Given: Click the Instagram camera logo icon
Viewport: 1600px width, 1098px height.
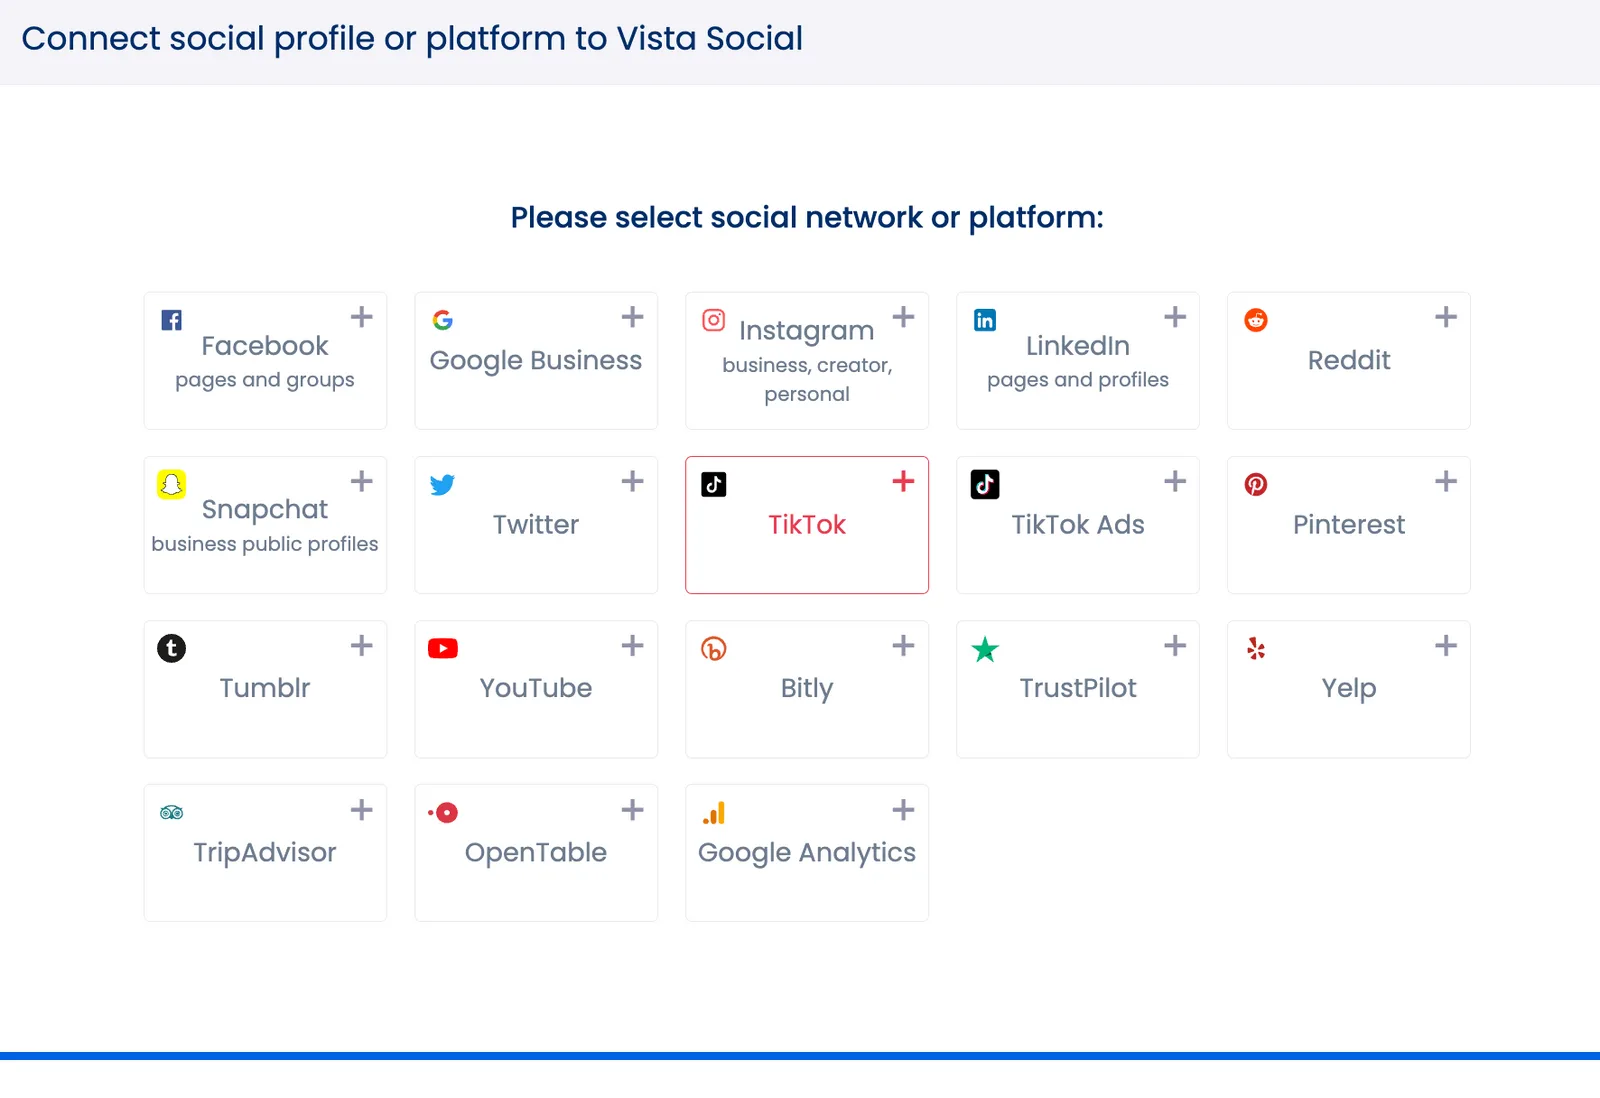Looking at the screenshot, I should click(x=714, y=320).
